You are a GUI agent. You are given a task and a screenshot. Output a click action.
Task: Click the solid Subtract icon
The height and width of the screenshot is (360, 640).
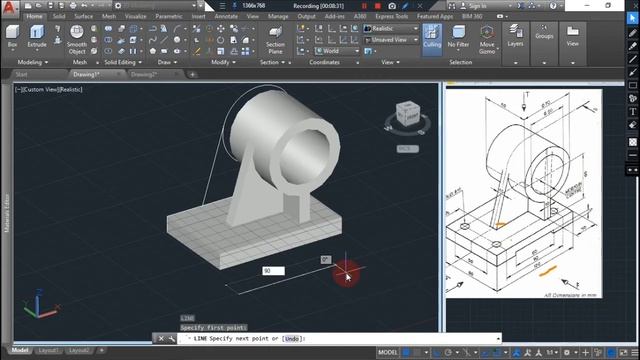point(108,40)
